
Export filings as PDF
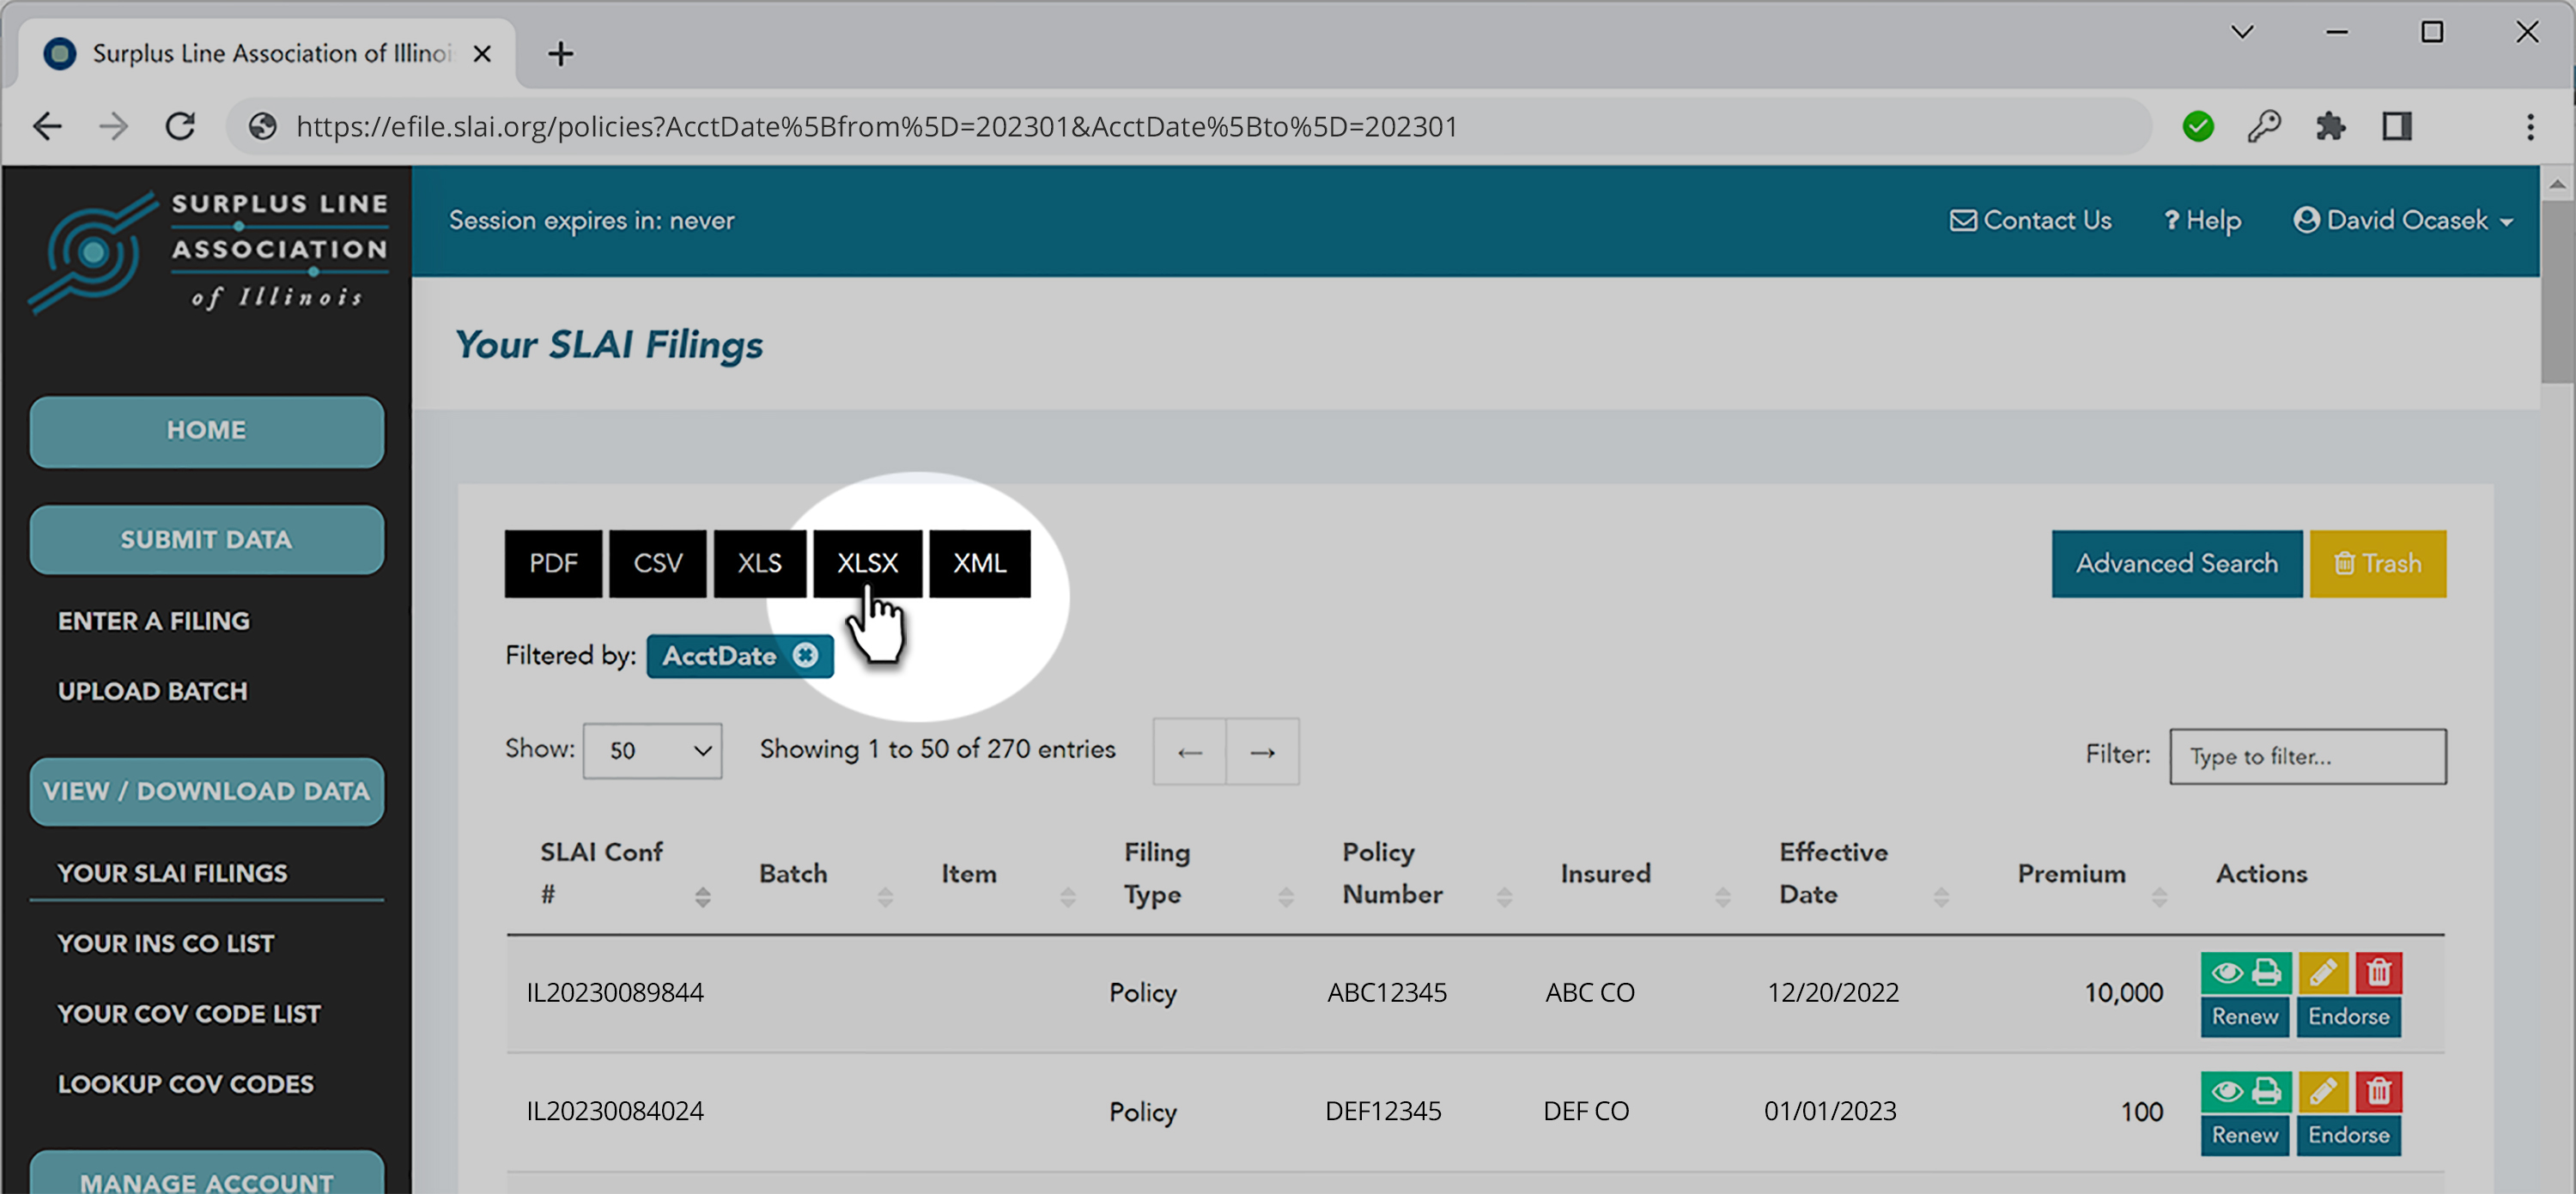click(553, 564)
